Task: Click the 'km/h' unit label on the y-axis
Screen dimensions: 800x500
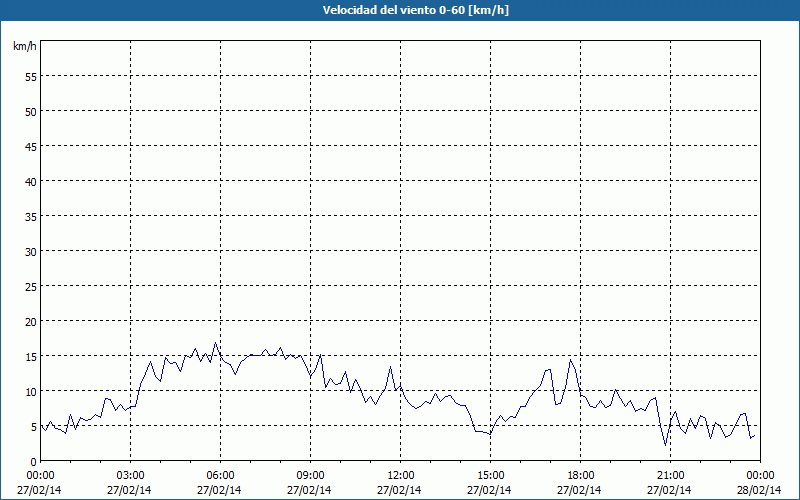Action: (x=24, y=46)
